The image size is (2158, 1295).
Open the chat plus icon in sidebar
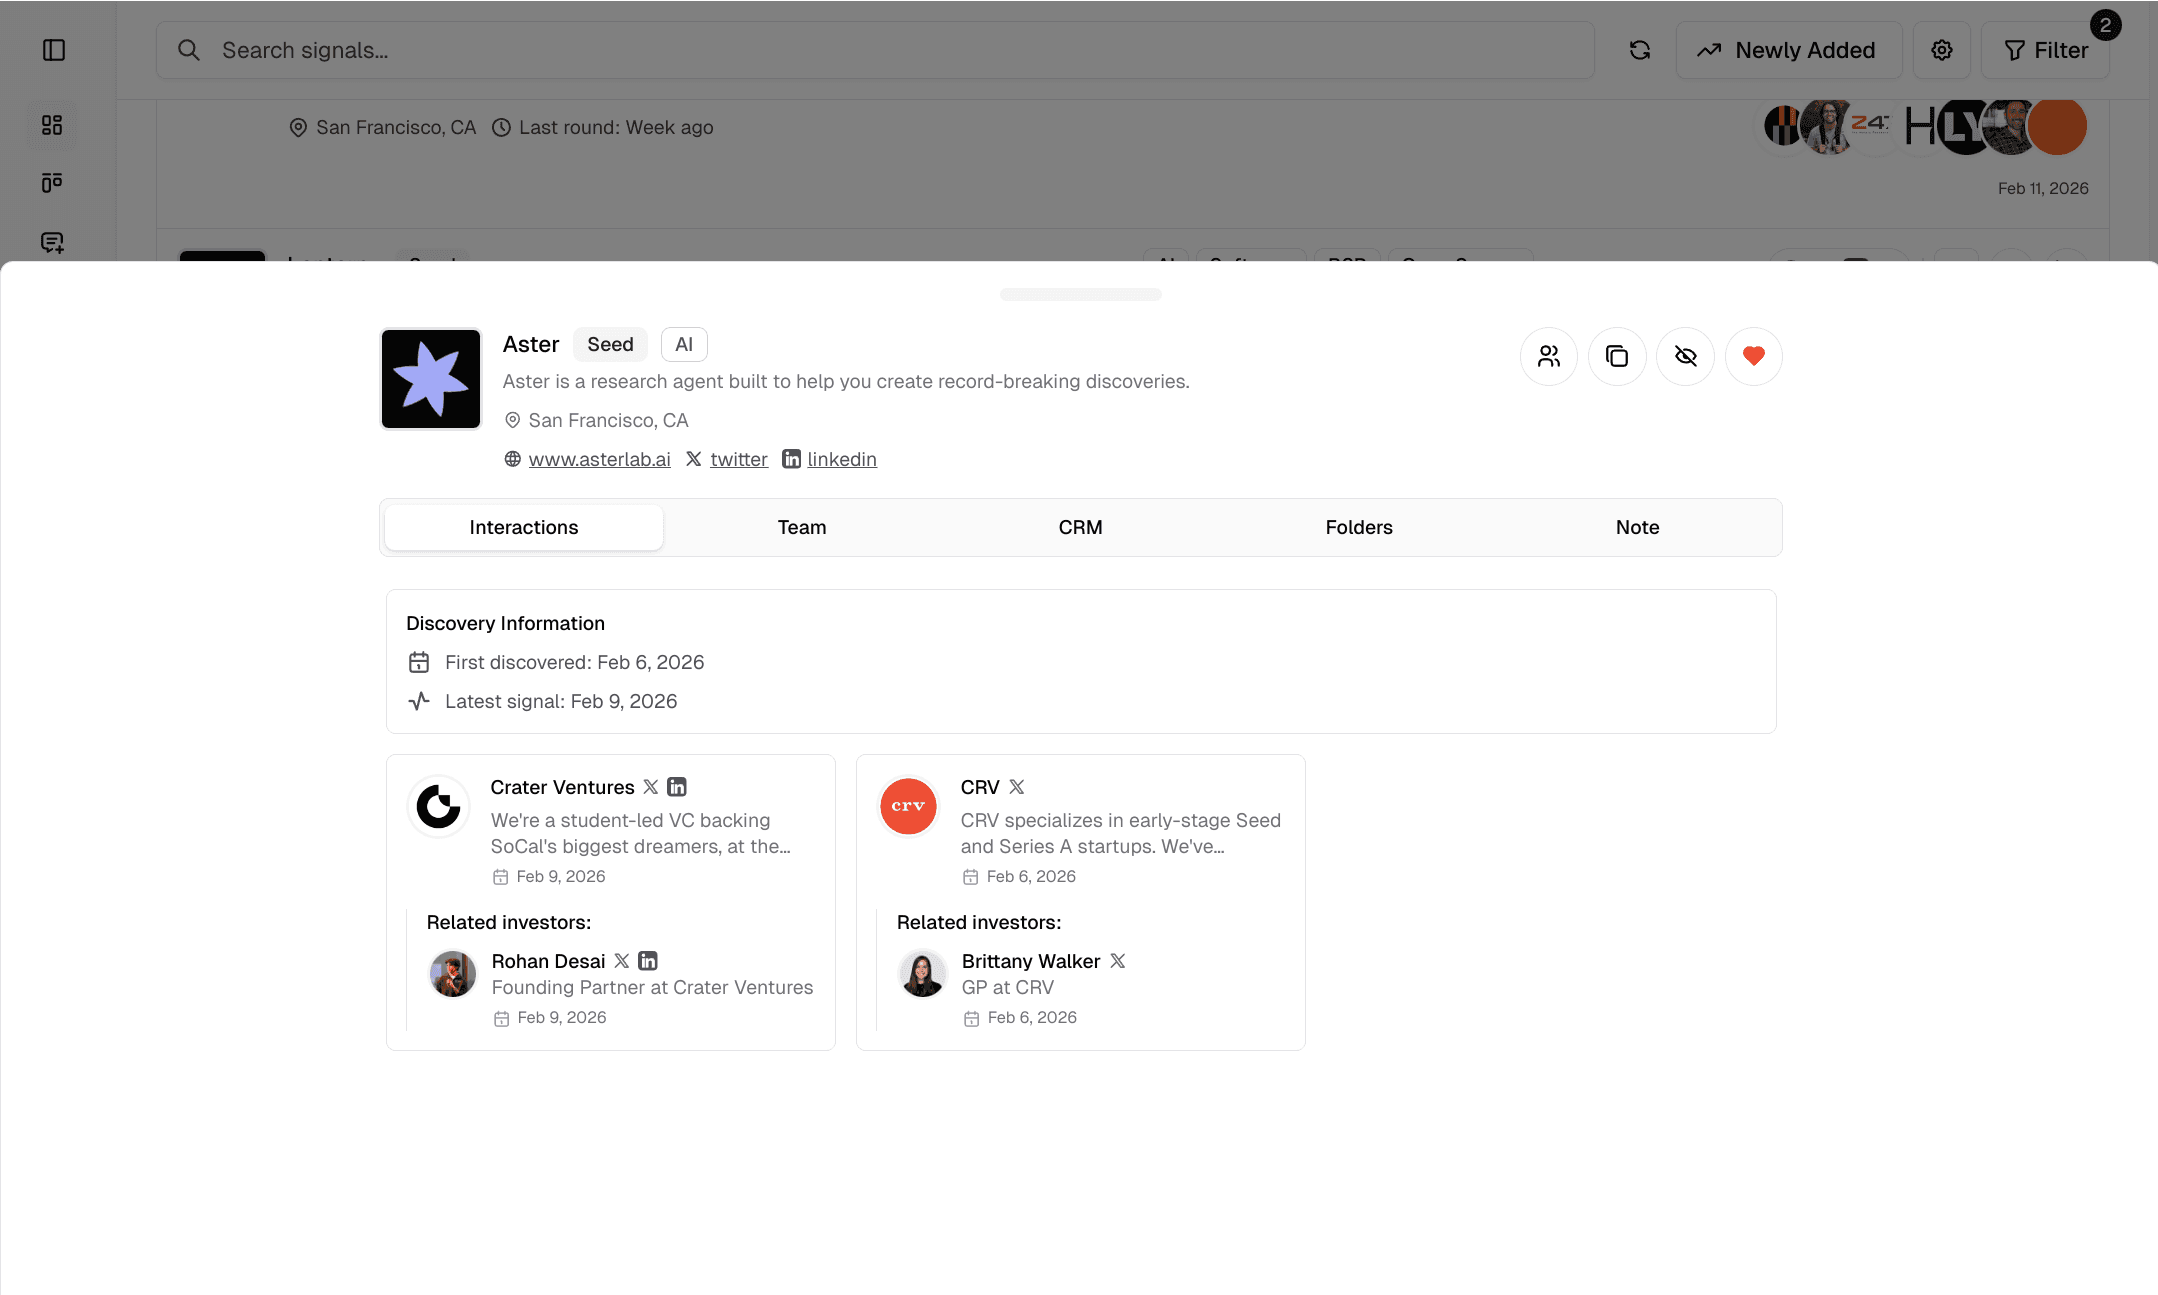(x=52, y=242)
